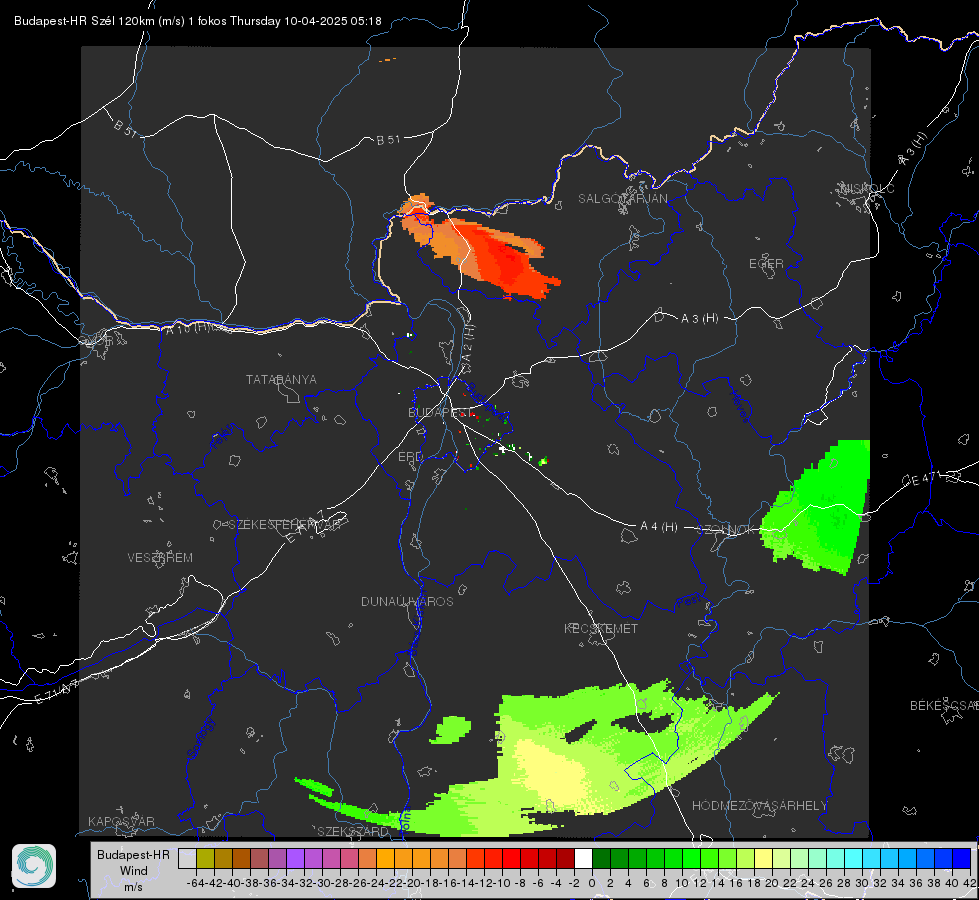This screenshot has width=979, height=900.
Task: Click the DUNAÚJVÁROS city label
Action: click(x=407, y=601)
